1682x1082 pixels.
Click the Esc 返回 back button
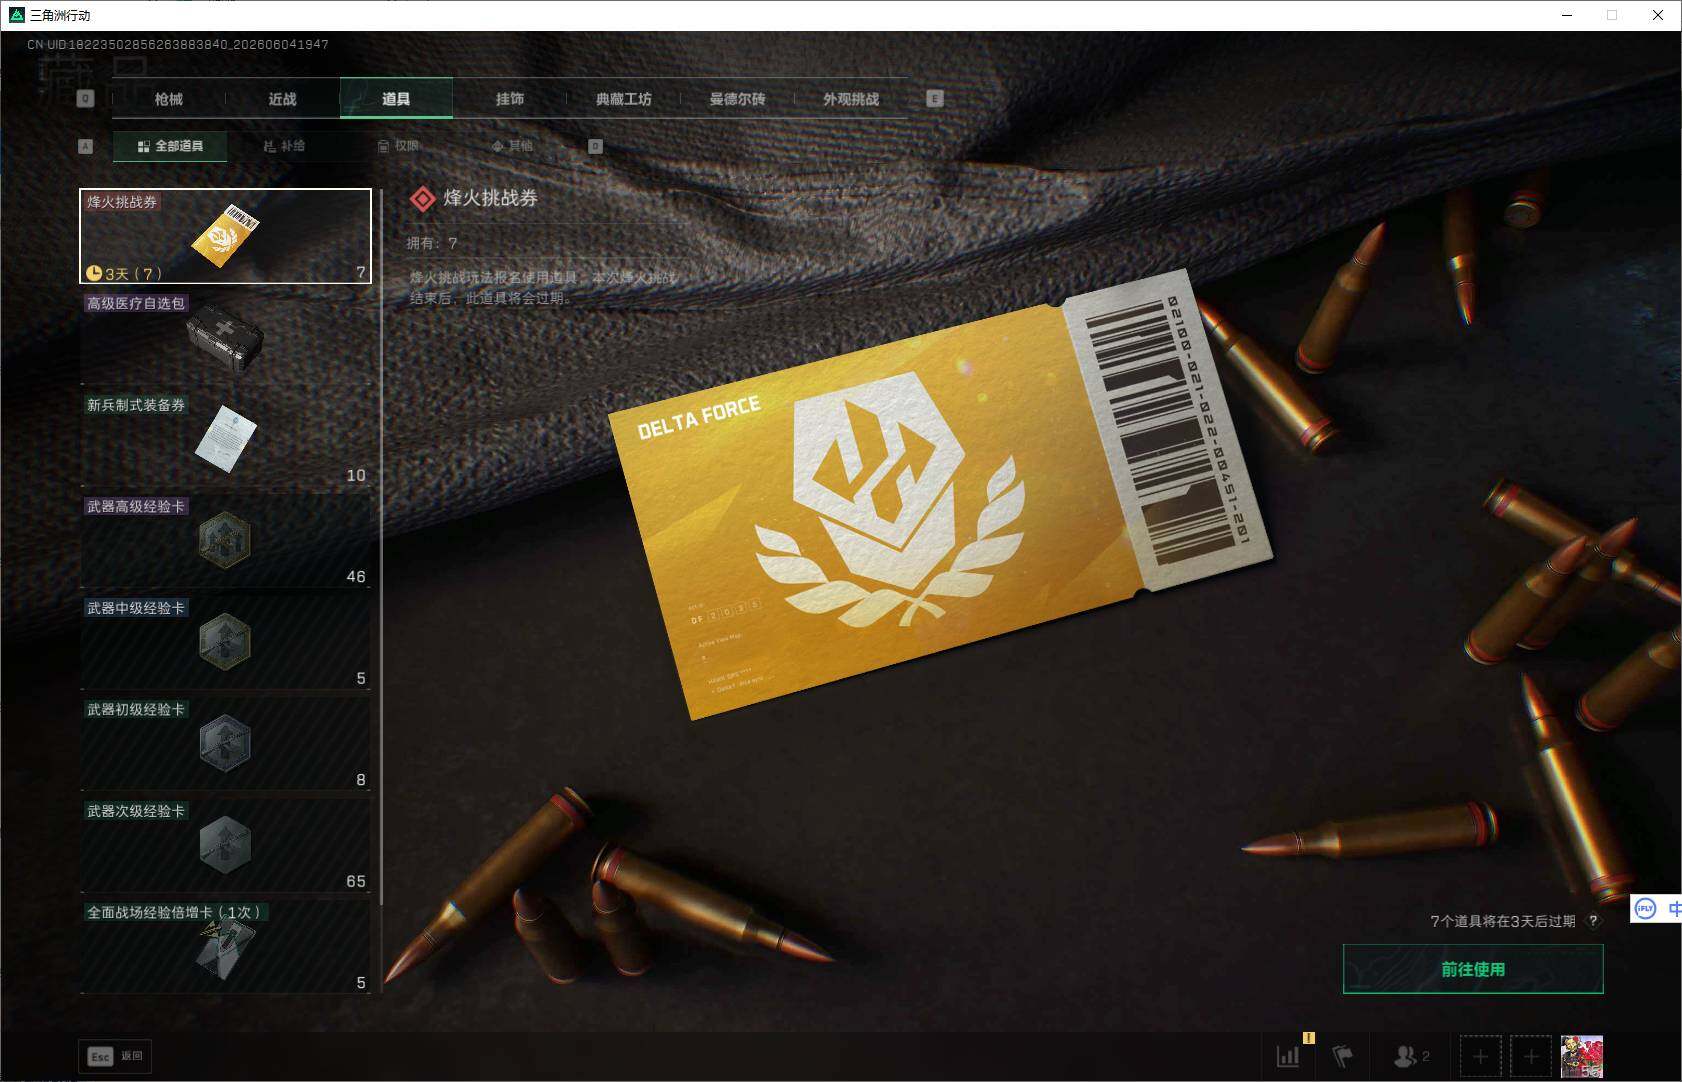click(116, 1056)
